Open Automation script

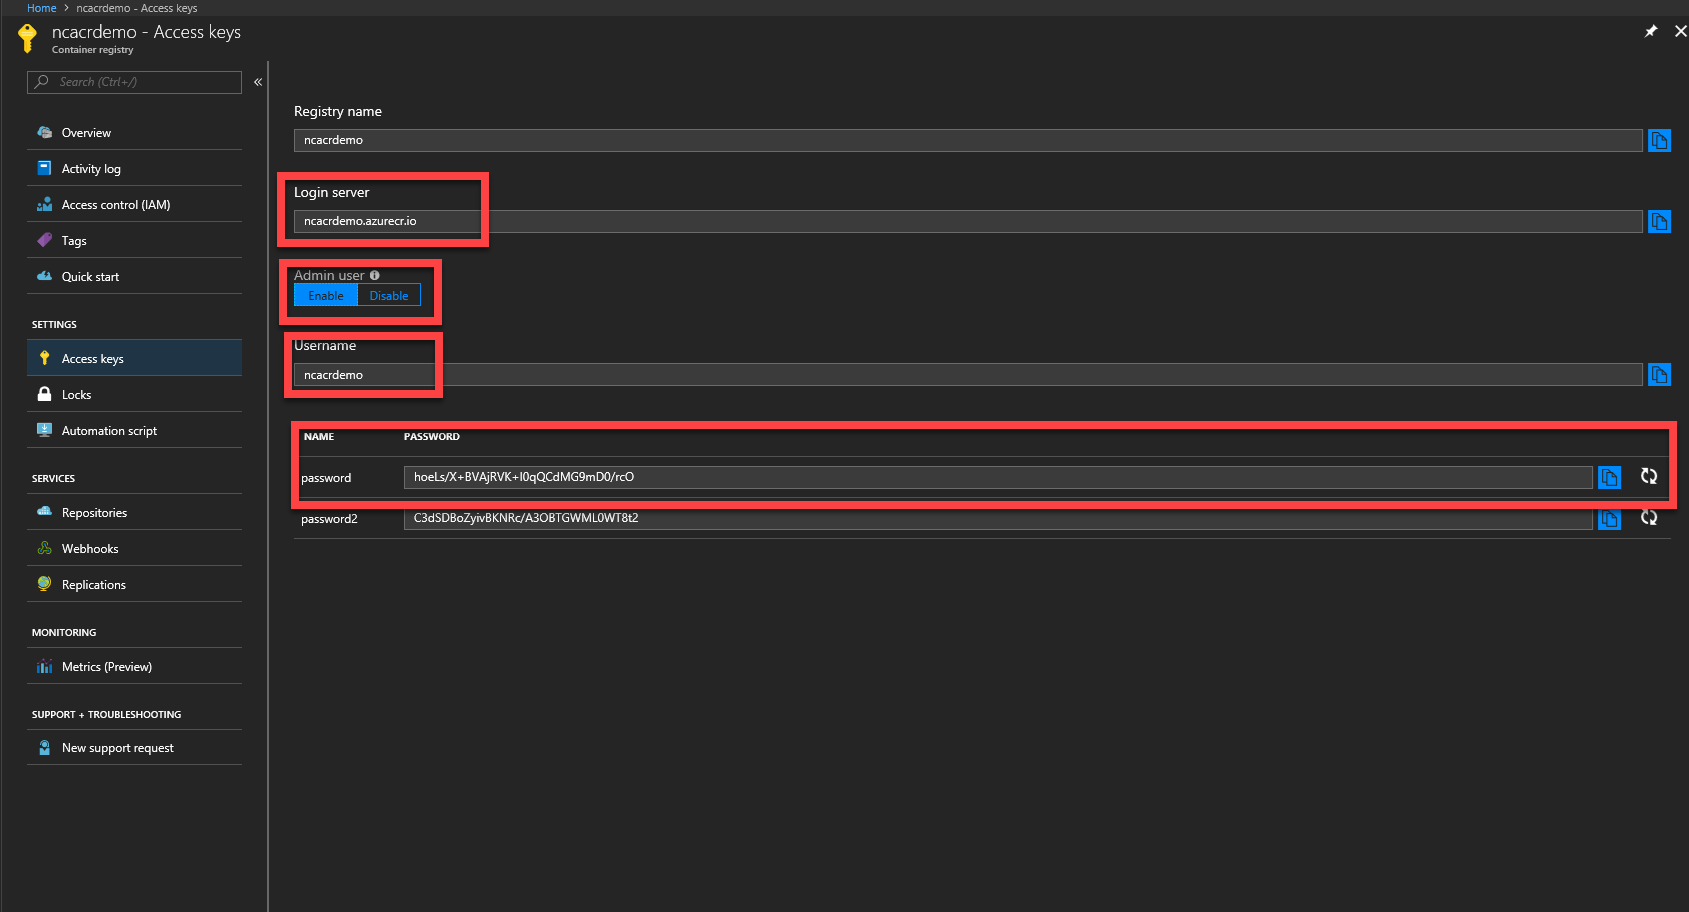(x=134, y=430)
